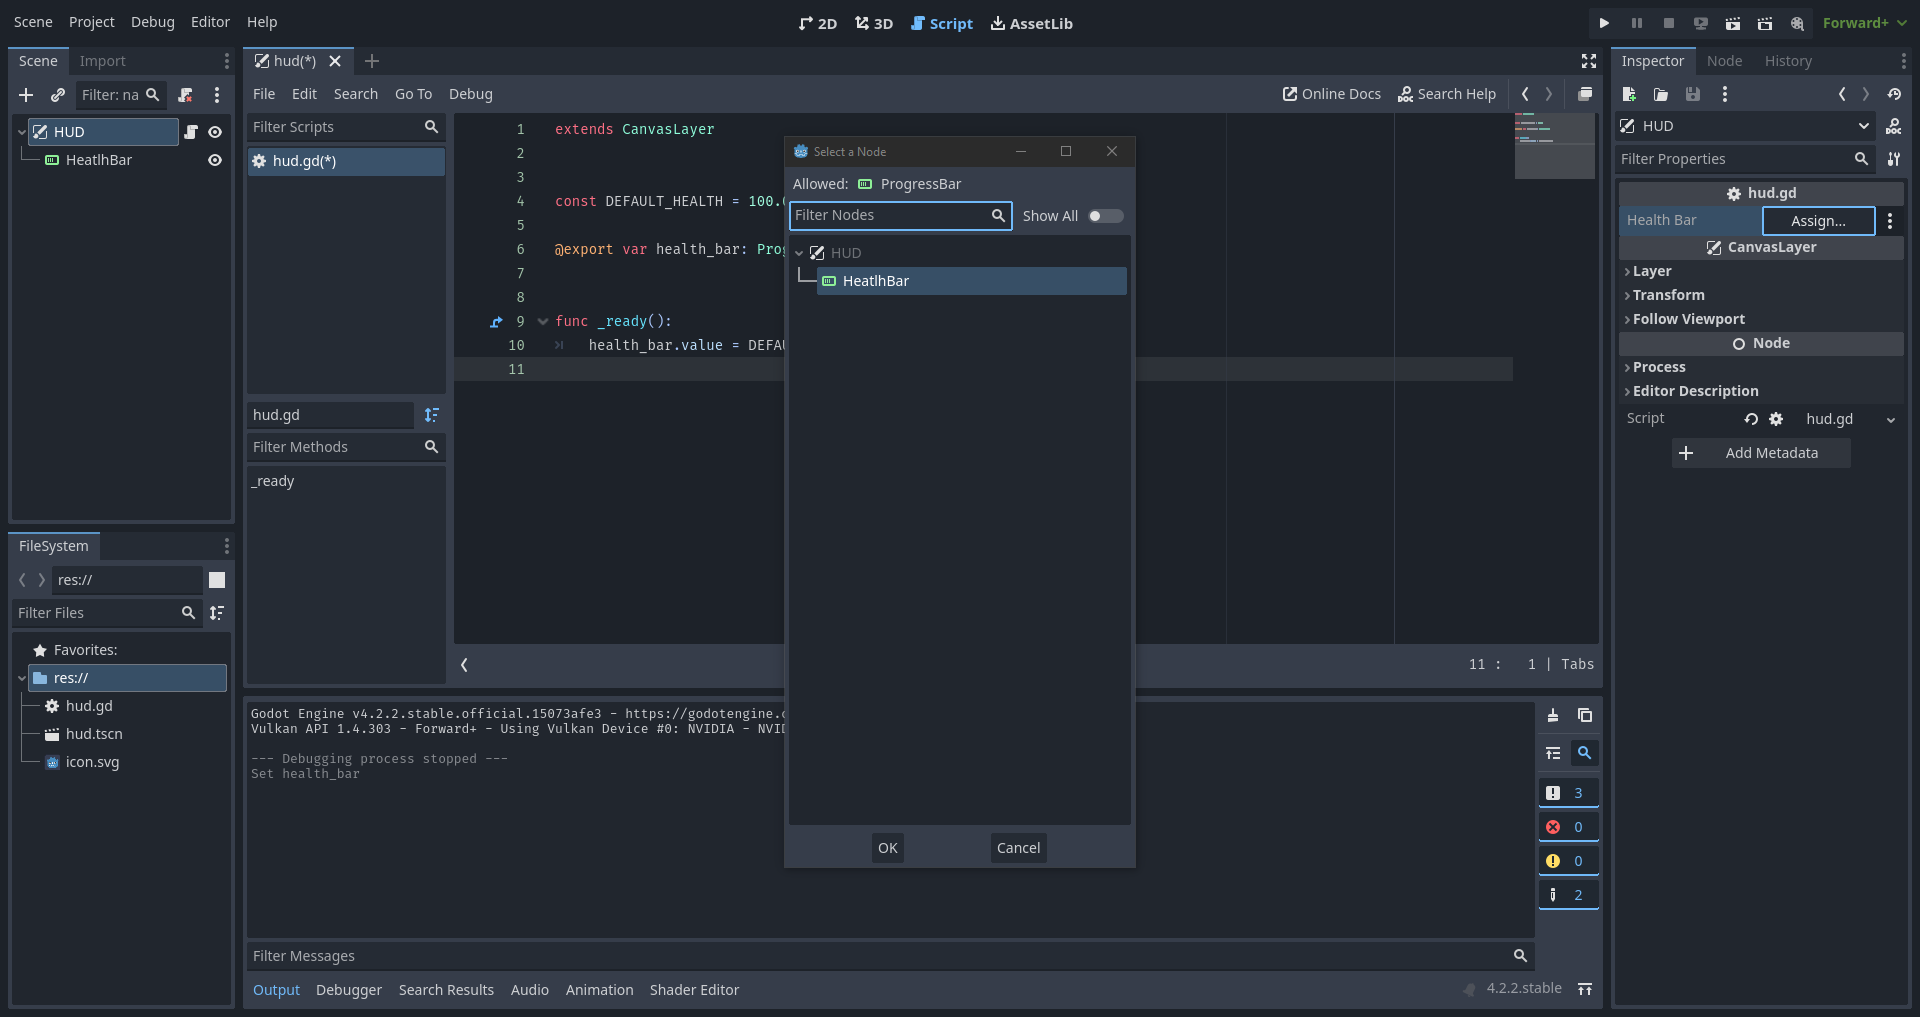The width and height of the screenshot is (1920, 1017).
Task: Switch to the AssetLib workspace
Action: 1031,23
